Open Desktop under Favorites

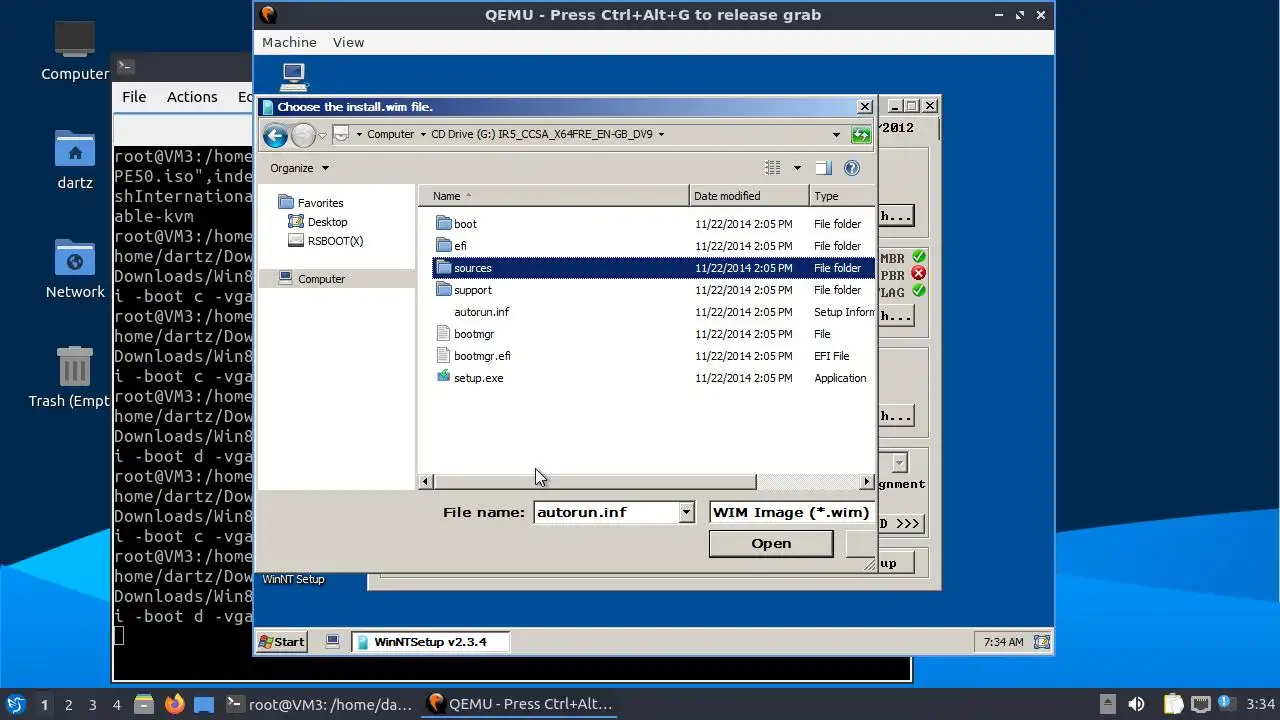tap(327, 222)
